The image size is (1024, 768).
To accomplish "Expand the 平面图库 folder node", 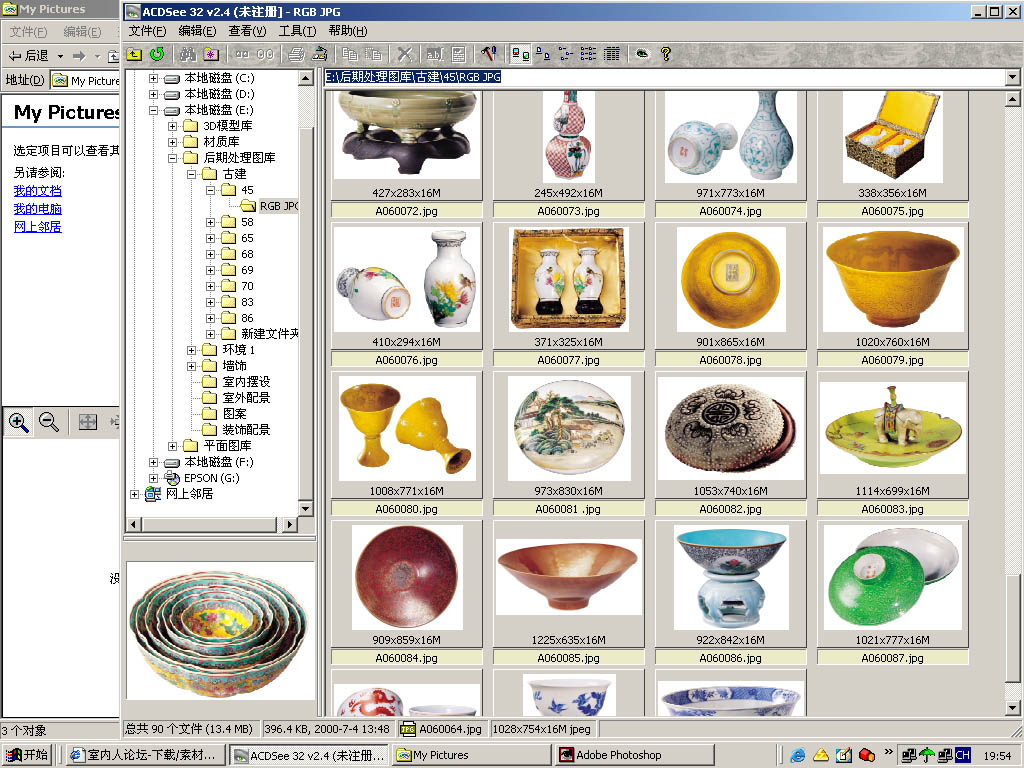I will pyautogui.click(x=172, y=446).
